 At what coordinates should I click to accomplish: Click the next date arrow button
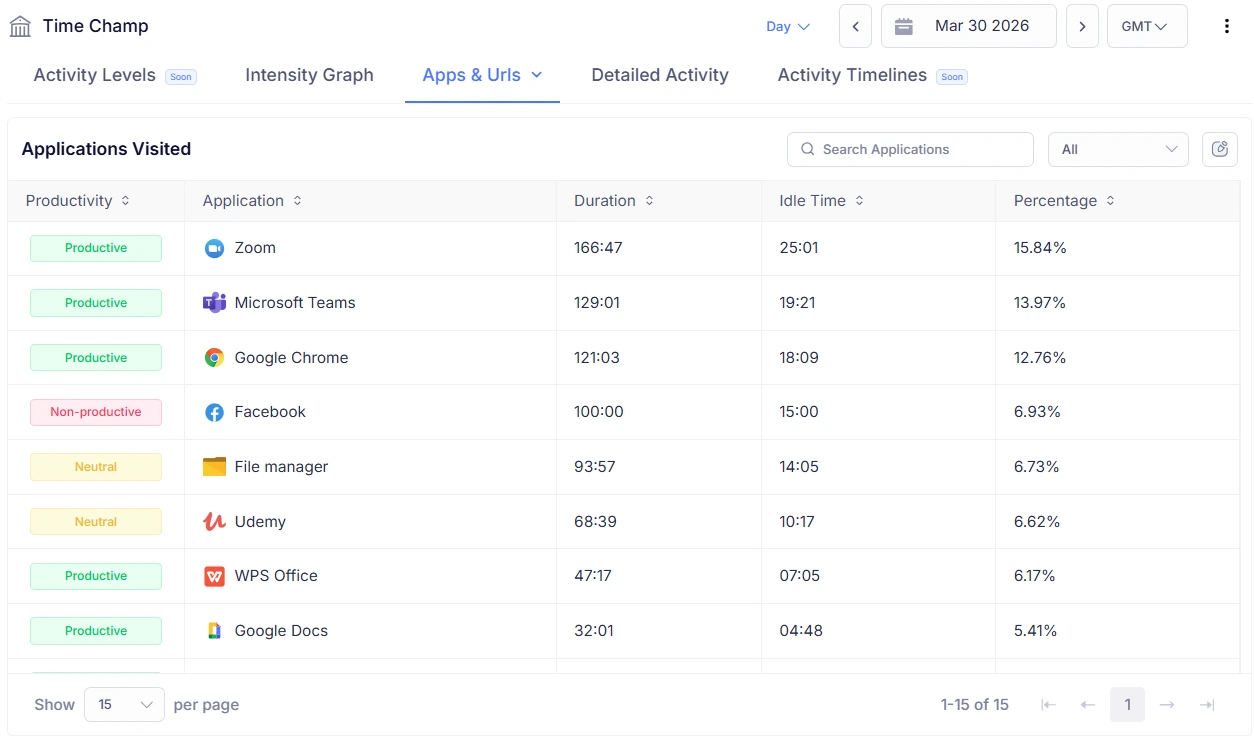pyautogui.click(x=1081, y=26)
